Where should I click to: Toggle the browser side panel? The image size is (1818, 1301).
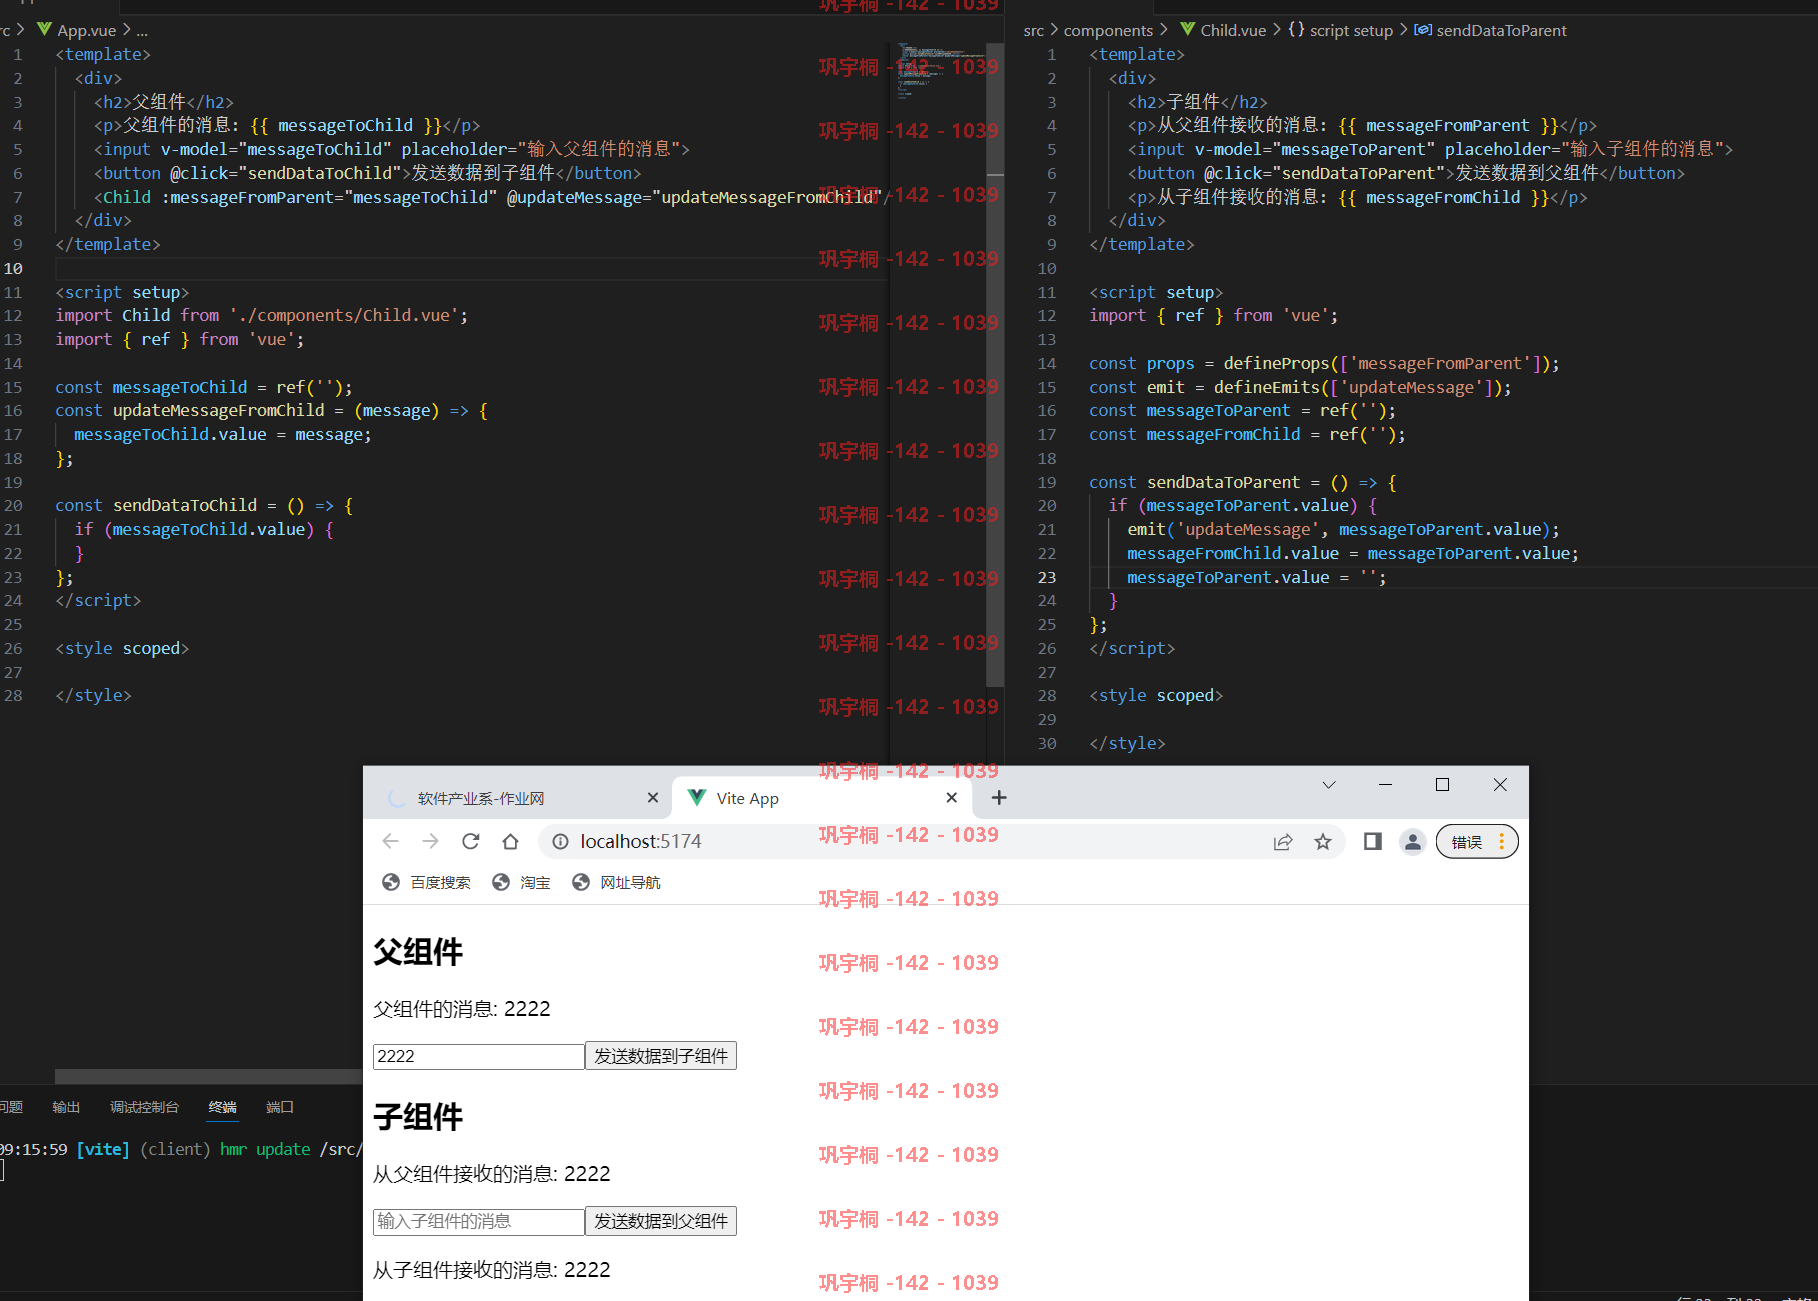(1373, 842)
